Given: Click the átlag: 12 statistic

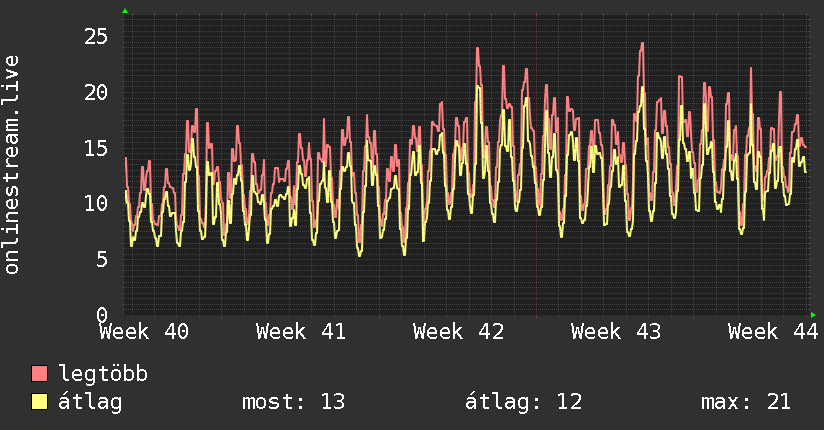Looking at the screenshot, I should (x=523, y=402).
